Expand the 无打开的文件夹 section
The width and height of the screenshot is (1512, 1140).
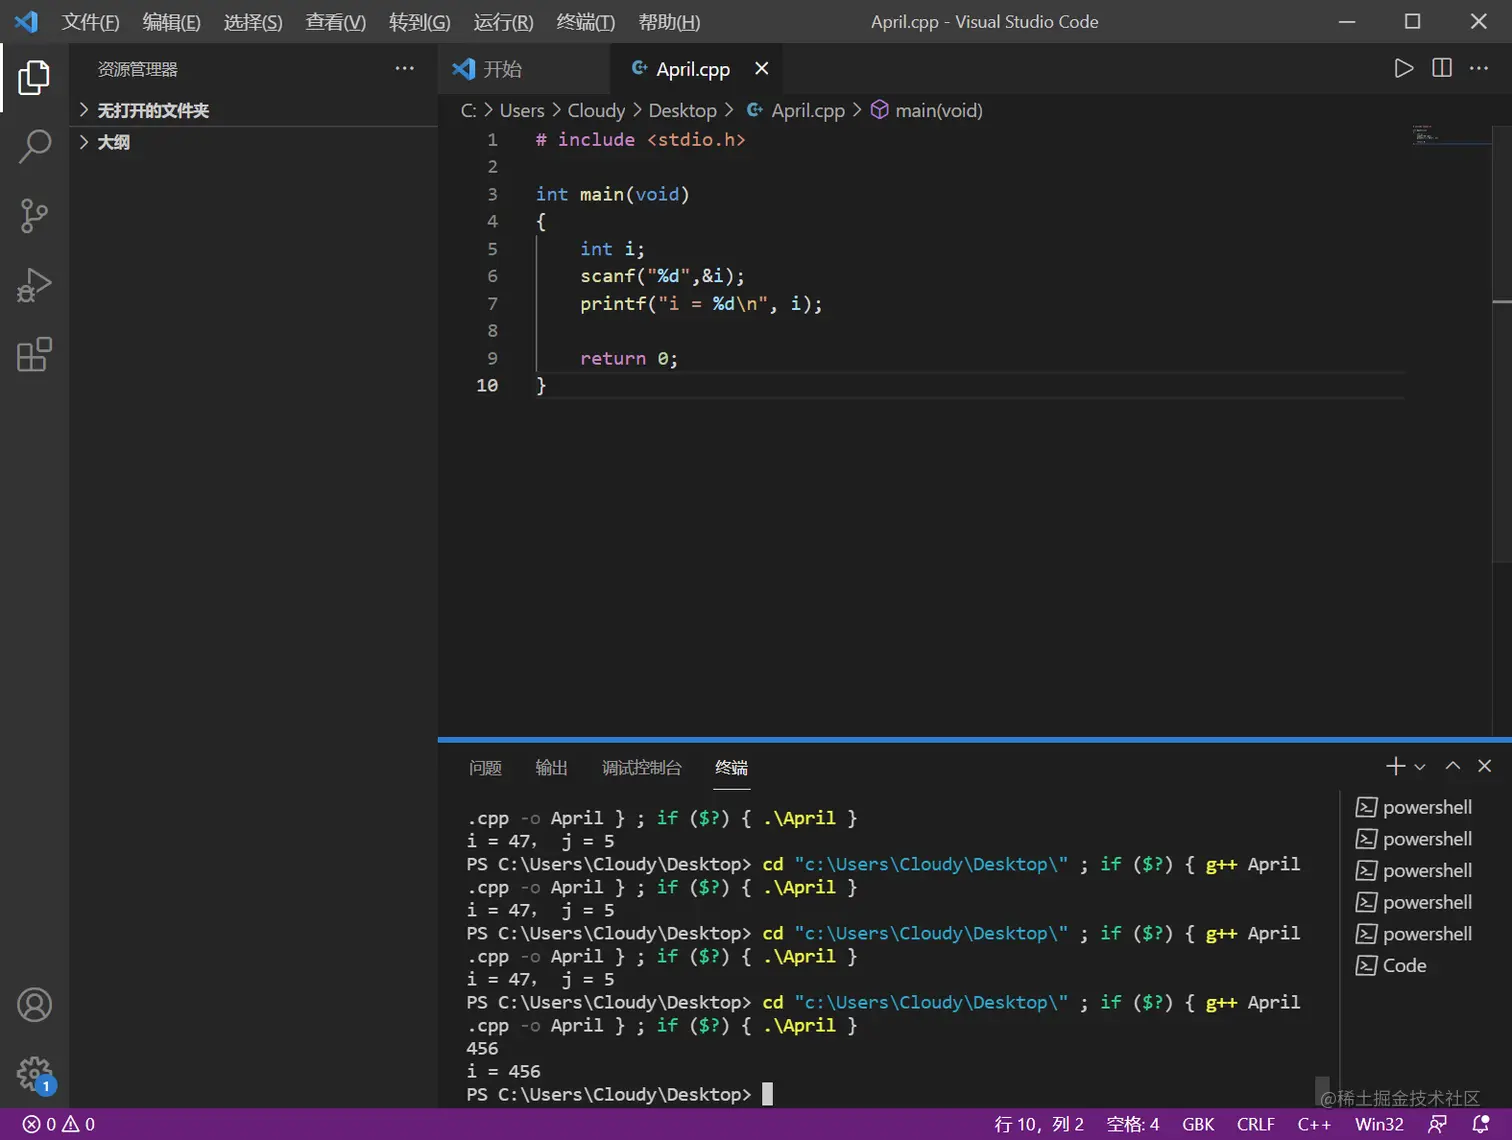pyautogui.click(x=152, y=110)
